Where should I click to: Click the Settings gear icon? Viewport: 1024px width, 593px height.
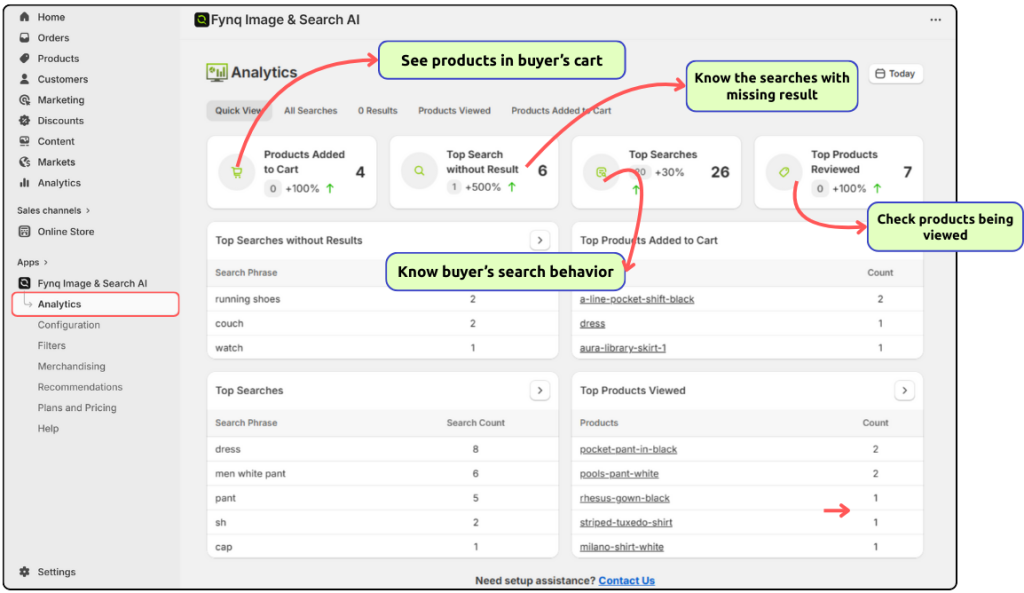tap(24, 571)
